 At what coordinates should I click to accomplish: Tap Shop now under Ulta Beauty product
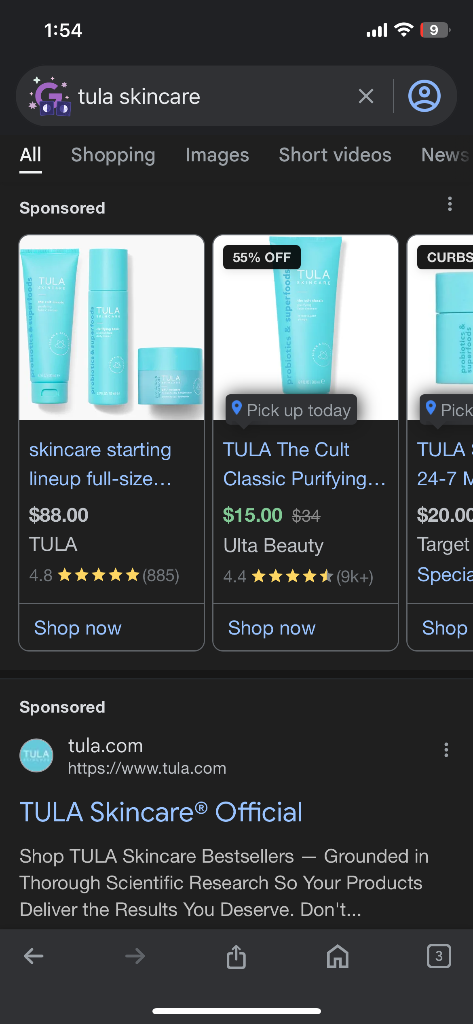coord(272,628)
